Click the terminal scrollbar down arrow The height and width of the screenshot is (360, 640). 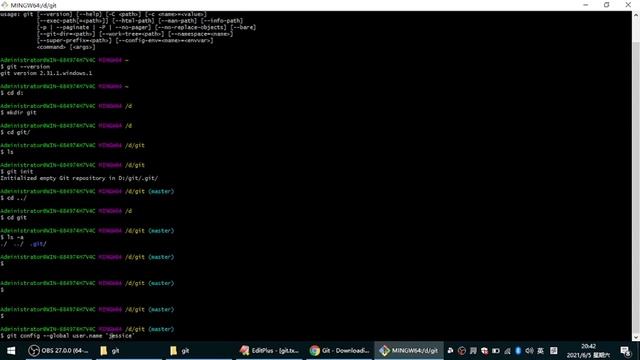pos(636,337)
